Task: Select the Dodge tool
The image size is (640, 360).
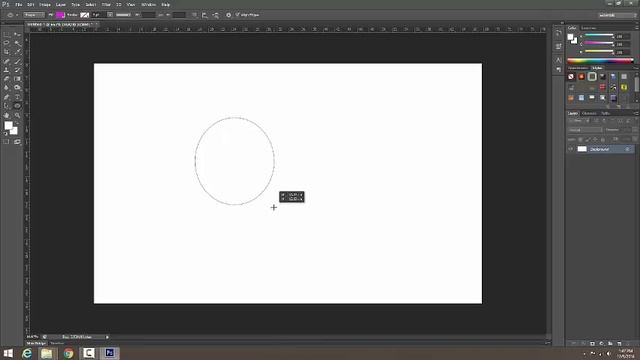Action: (17, 88)
